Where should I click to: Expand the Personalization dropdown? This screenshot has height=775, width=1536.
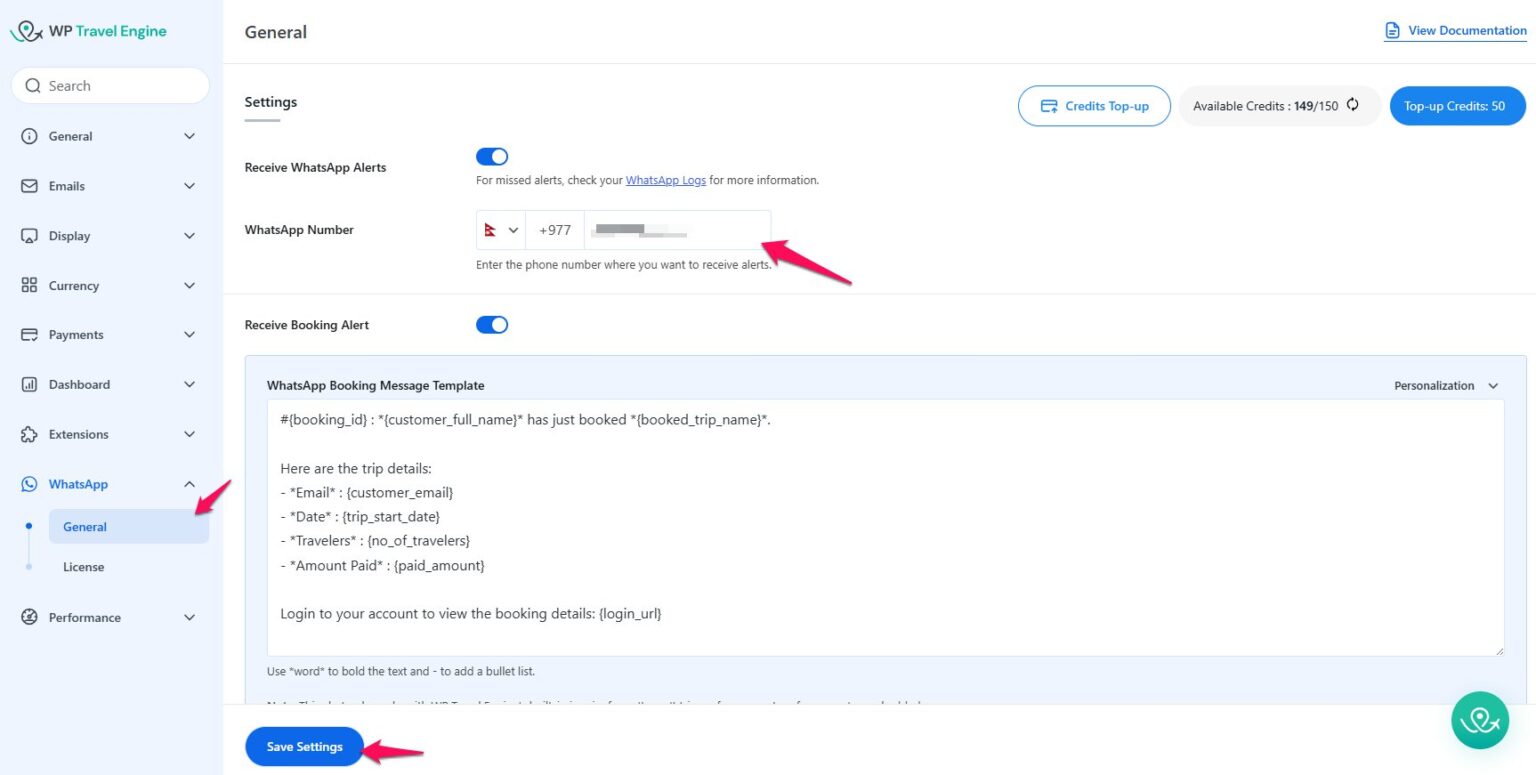tap(1445, 385)
